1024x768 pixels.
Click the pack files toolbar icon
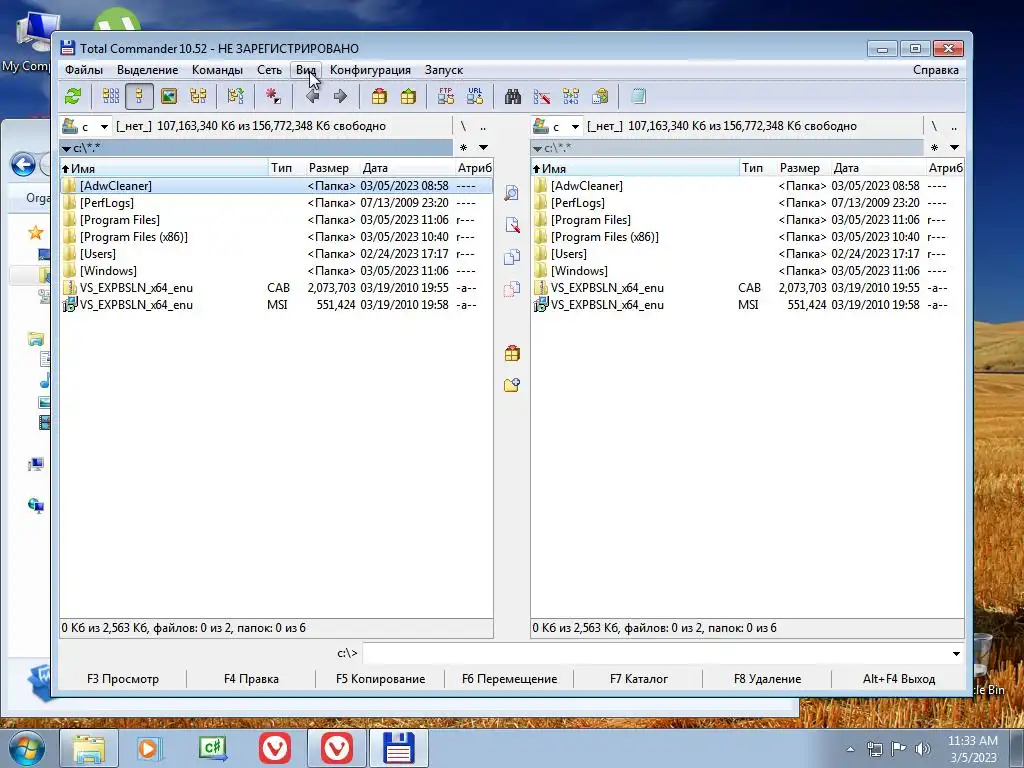click(379, 97)
